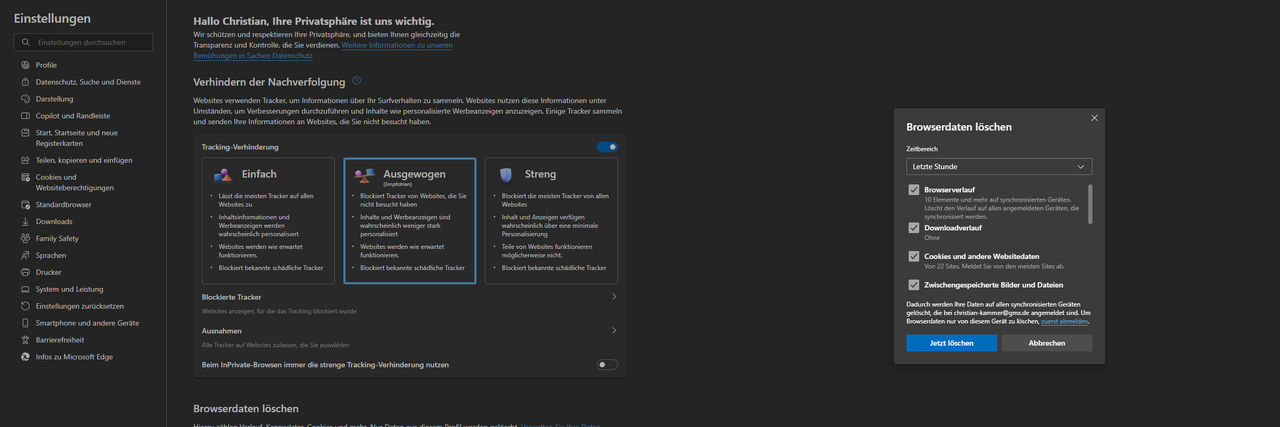
Task: Select the Sprachen icon
Action: [26, 255]
